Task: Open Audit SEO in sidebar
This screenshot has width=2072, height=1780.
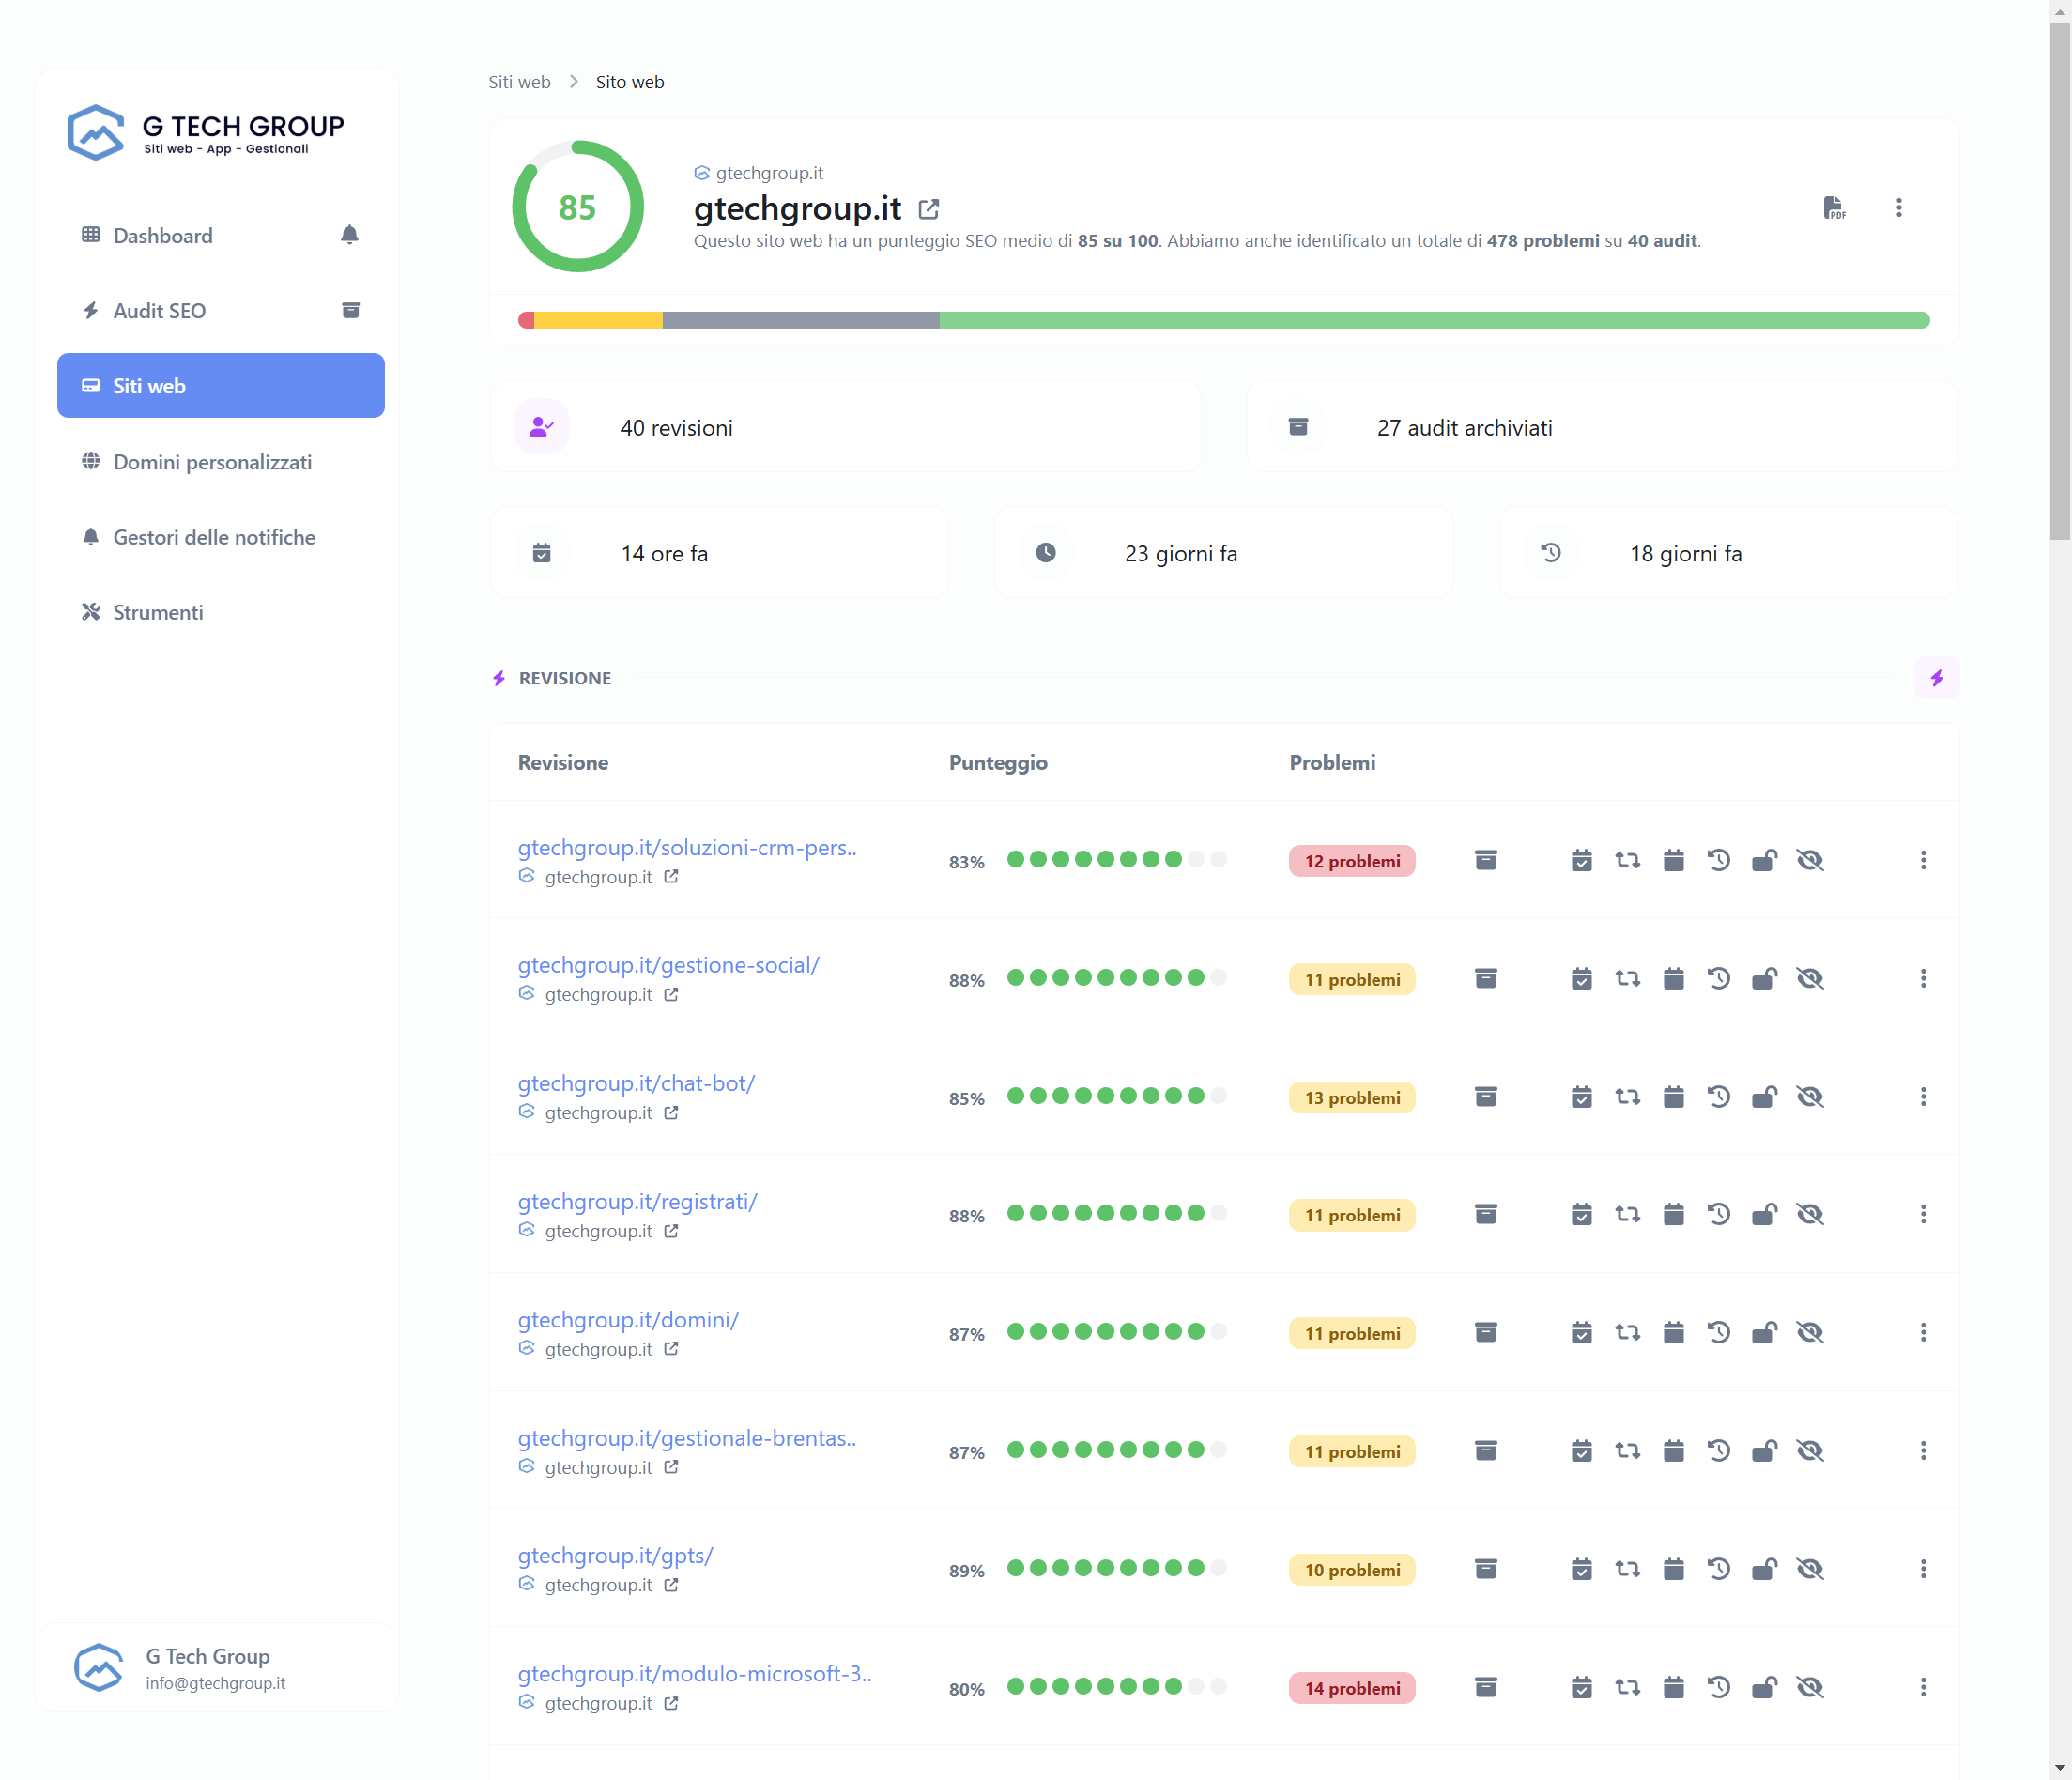Action: click(x=159, y=310)
